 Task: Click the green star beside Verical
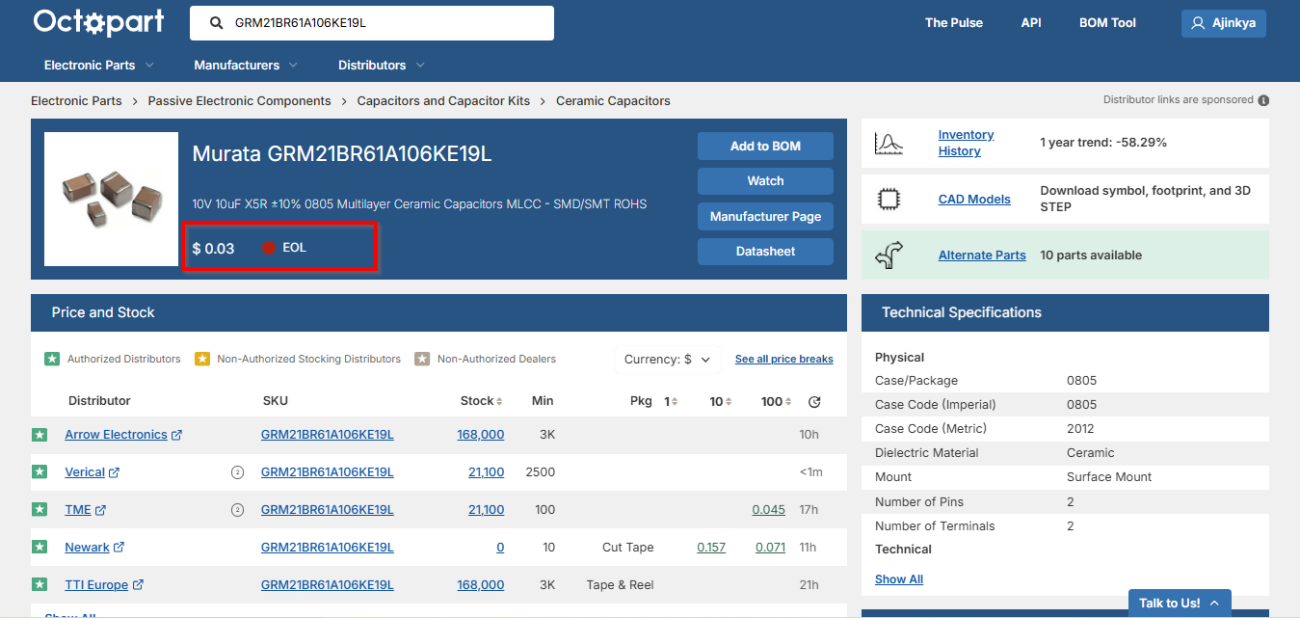click(x=39, y=472)
